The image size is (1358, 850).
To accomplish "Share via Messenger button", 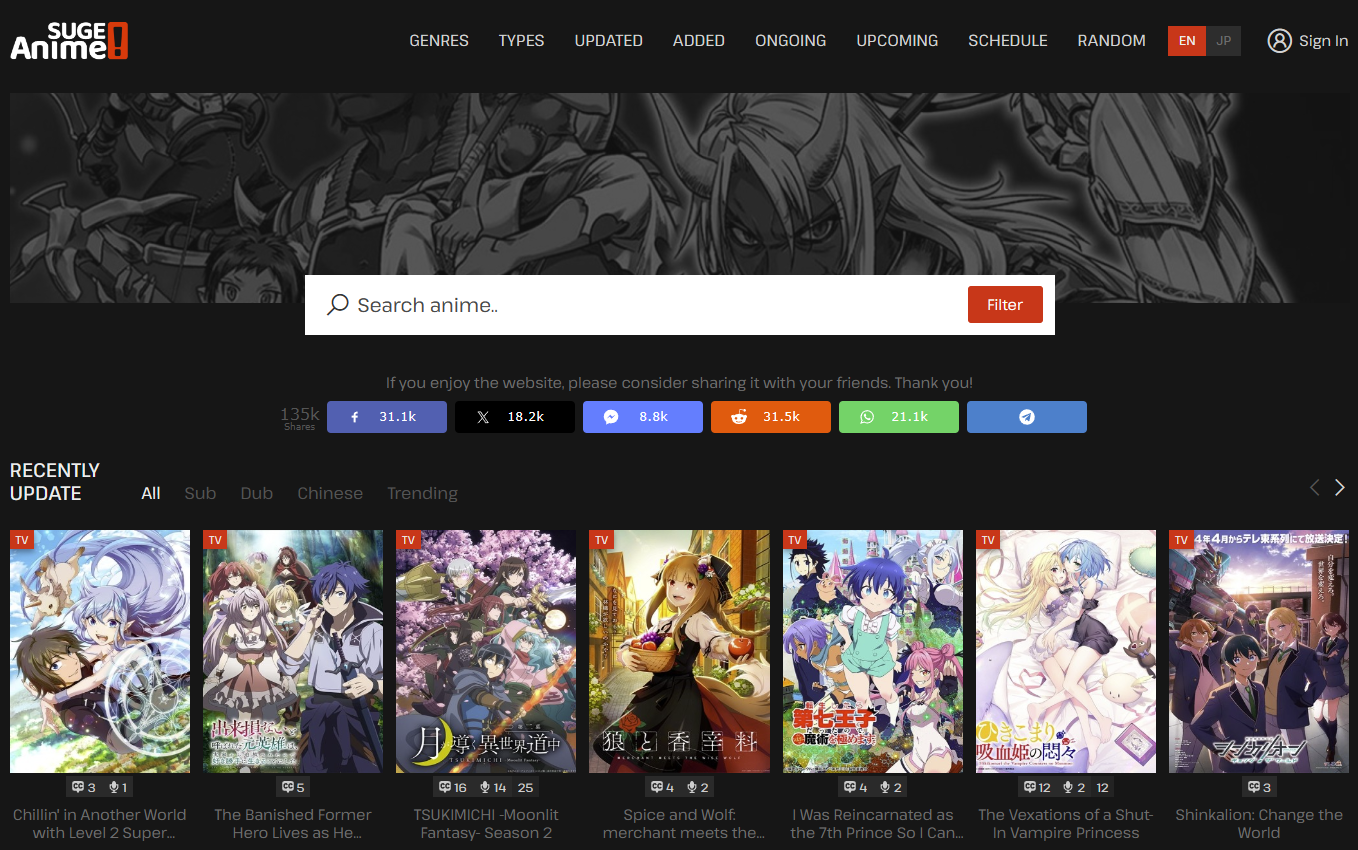I will click(642, 417).
